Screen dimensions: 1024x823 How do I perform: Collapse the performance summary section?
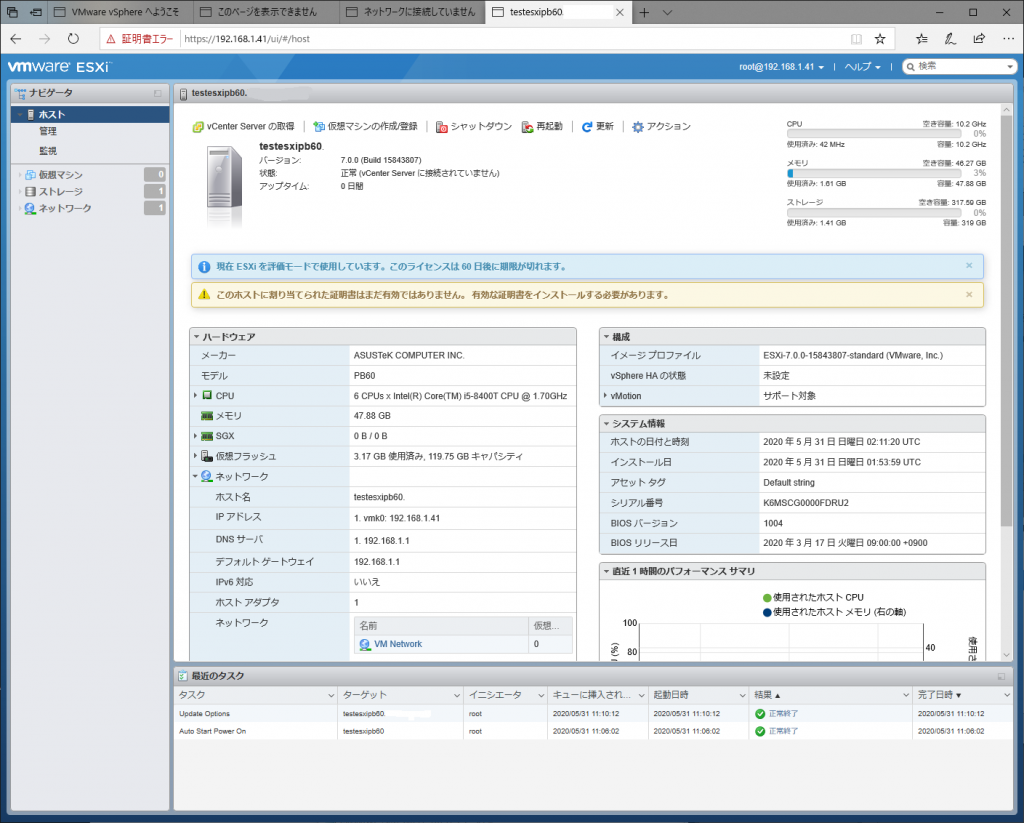606,572
